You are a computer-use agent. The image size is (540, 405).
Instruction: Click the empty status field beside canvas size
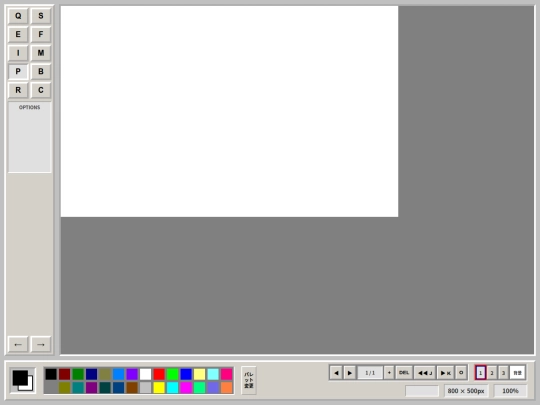[422, 391]
